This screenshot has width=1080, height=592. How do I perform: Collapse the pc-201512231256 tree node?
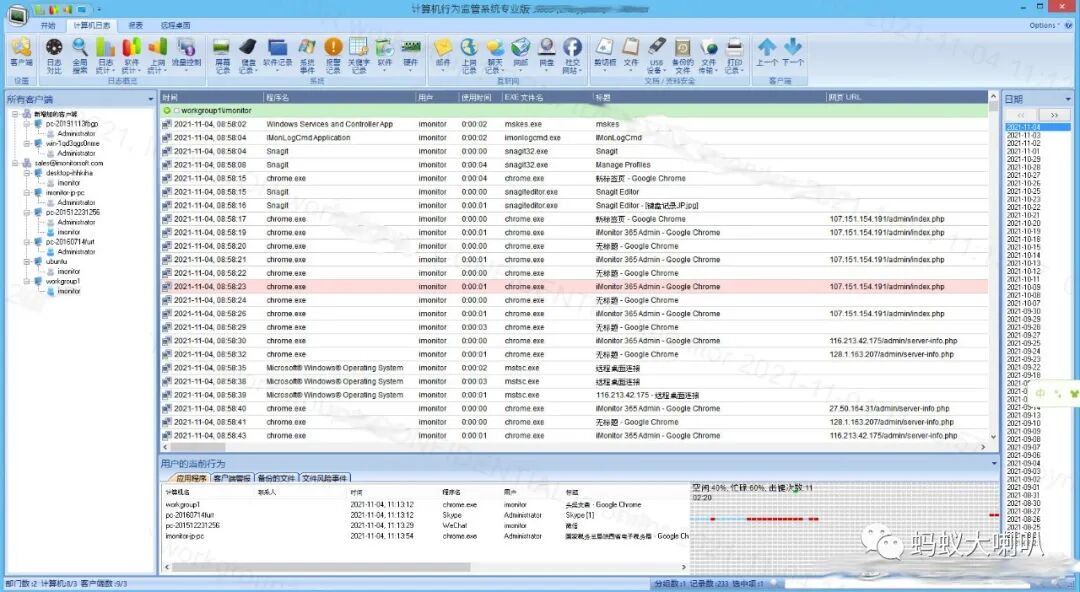[x=28, y=212]
